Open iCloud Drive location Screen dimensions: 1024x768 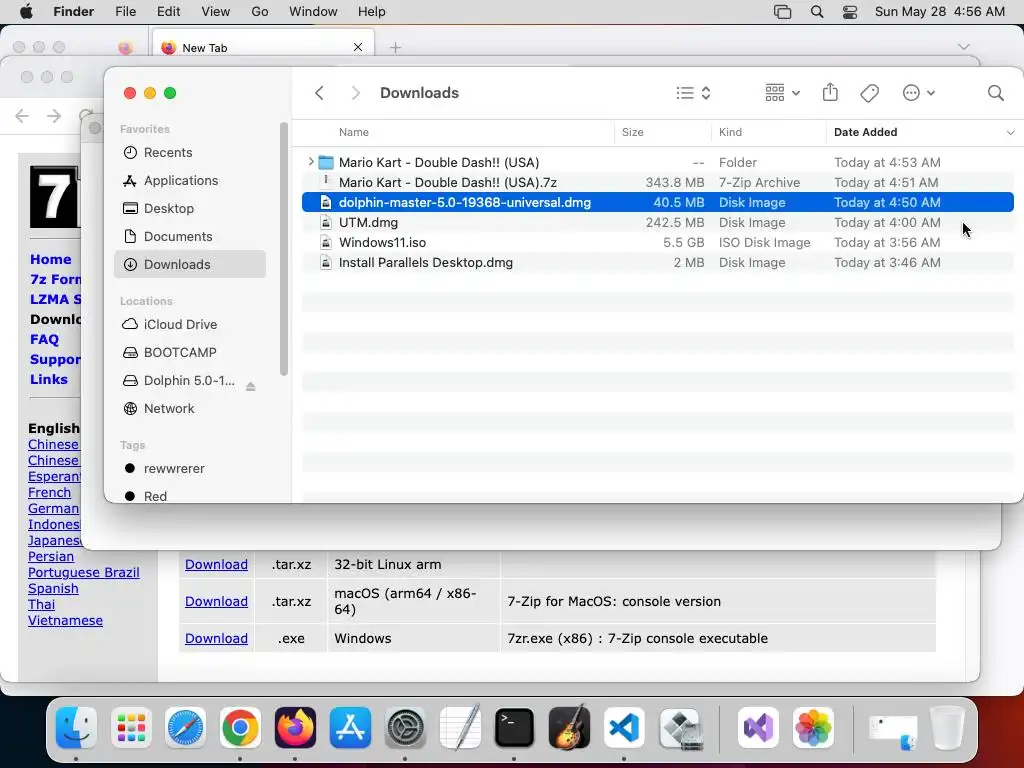[190, 325]
